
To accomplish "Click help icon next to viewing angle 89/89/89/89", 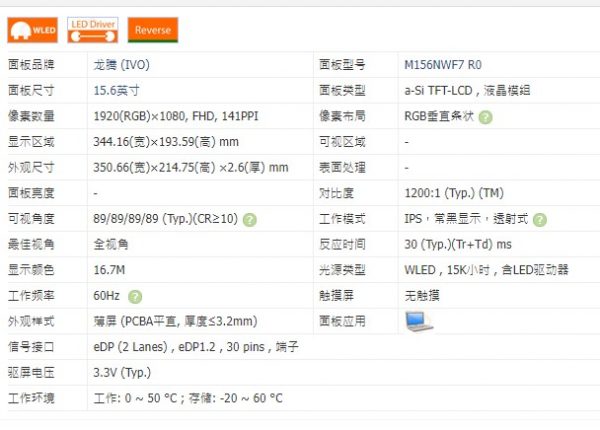I will coord(249,219).
